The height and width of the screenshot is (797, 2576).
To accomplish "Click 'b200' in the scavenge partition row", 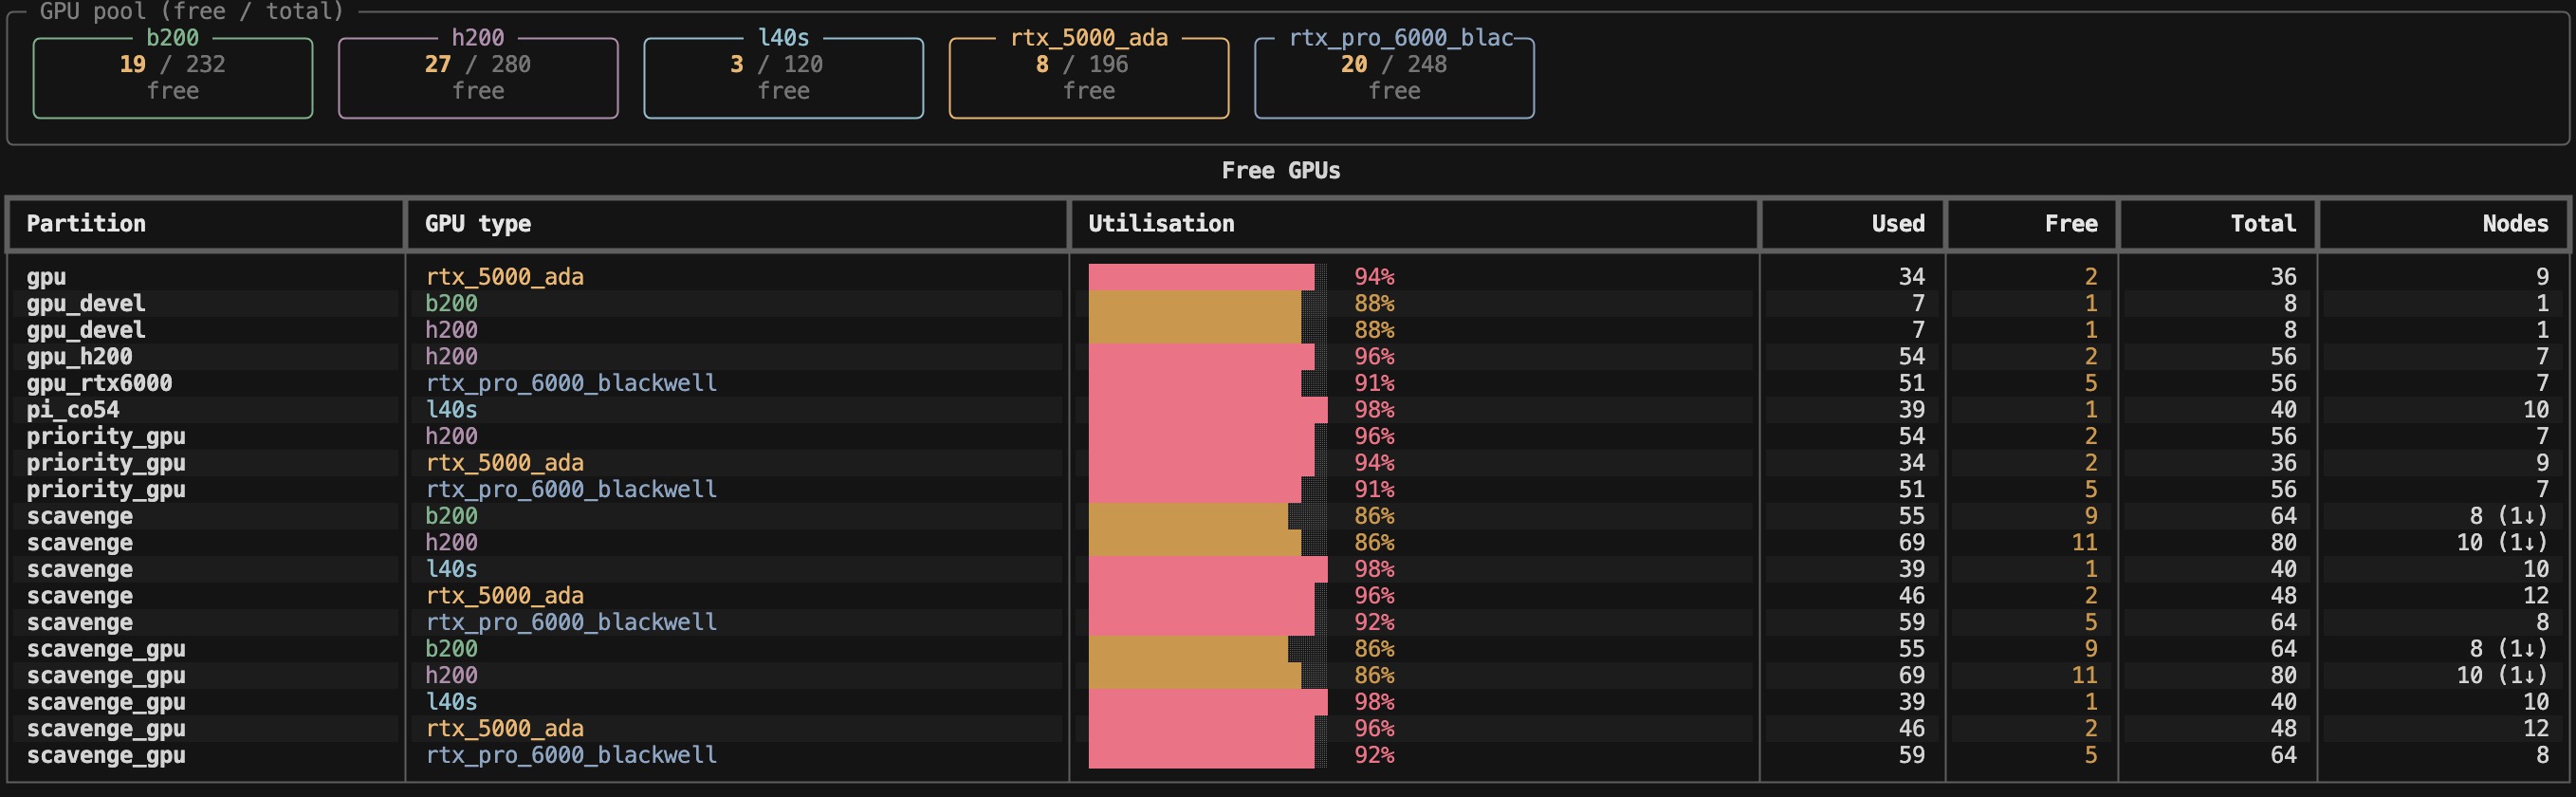I will [451, 516].
